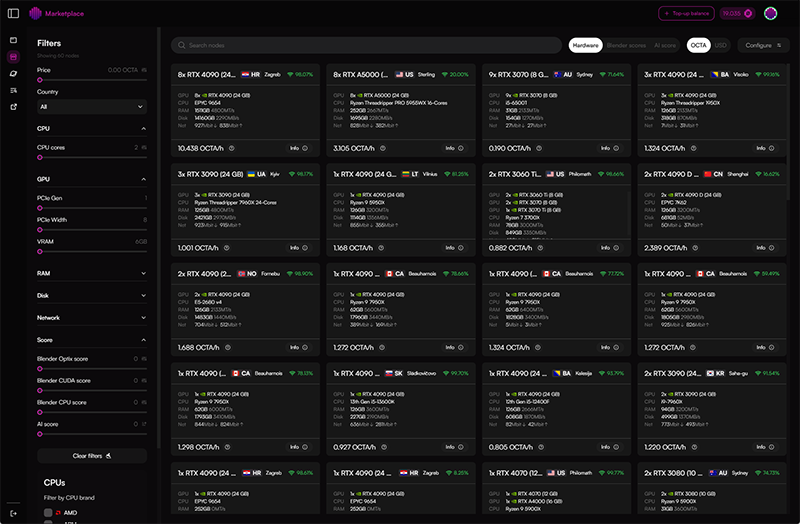Click price tooltip icon beside 0.190 OCTA/h
800x524 pixels.
539,148
